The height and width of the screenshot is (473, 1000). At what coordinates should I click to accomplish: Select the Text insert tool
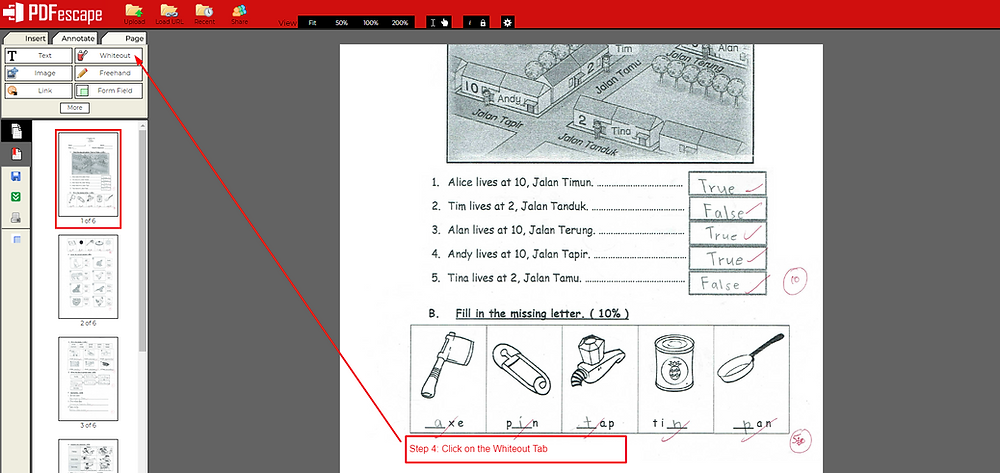[x=38, y=55]
